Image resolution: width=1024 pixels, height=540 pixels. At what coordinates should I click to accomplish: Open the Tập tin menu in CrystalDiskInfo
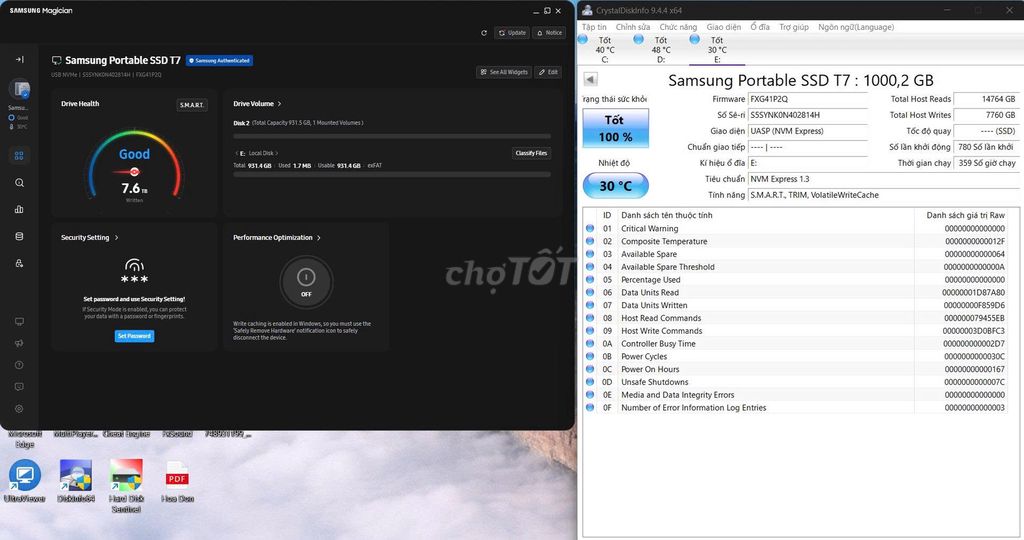pyautogui.click(x=594, y=27)
